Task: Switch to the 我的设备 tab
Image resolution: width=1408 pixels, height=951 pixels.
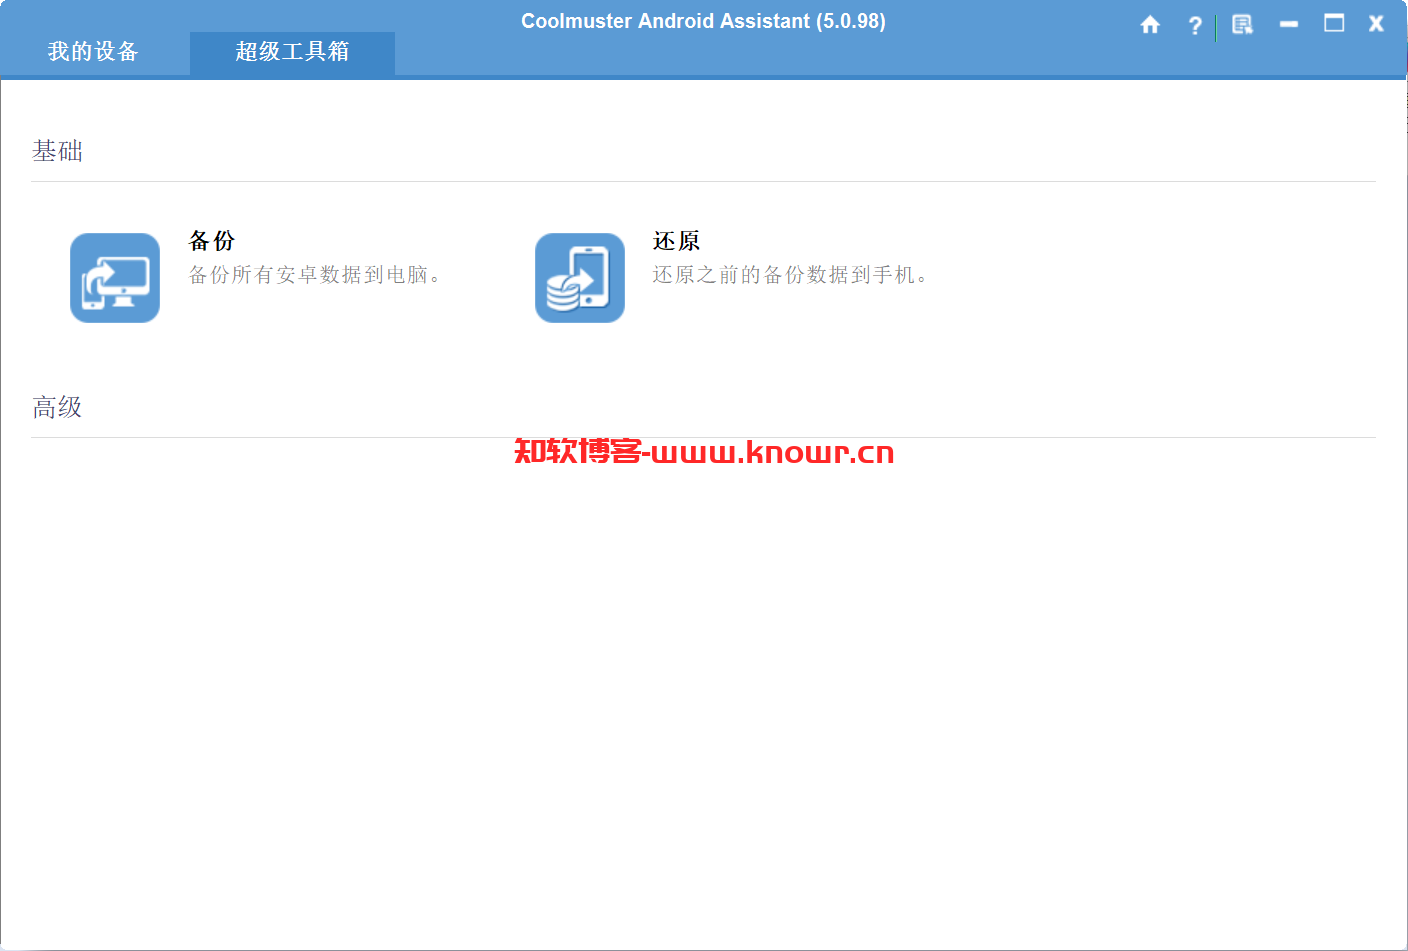Action: (x=93, y=52)
